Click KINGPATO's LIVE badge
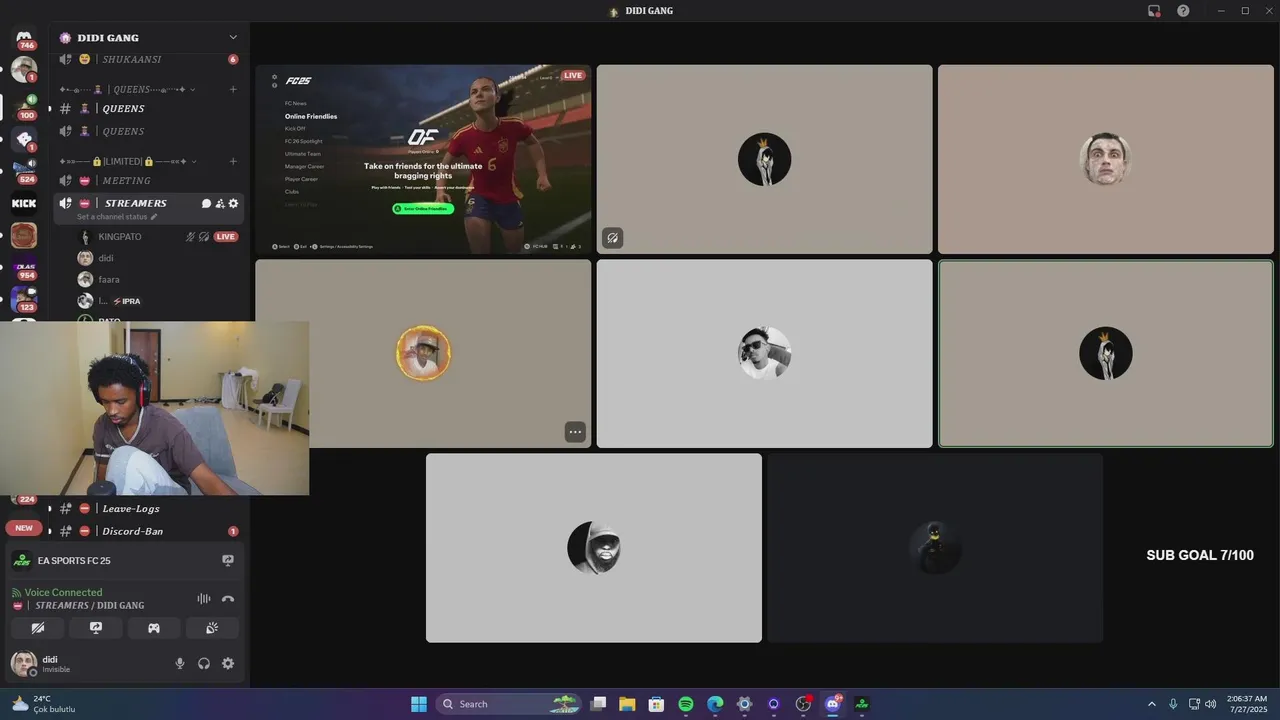The image size is (1280, 720). (226, 237)
